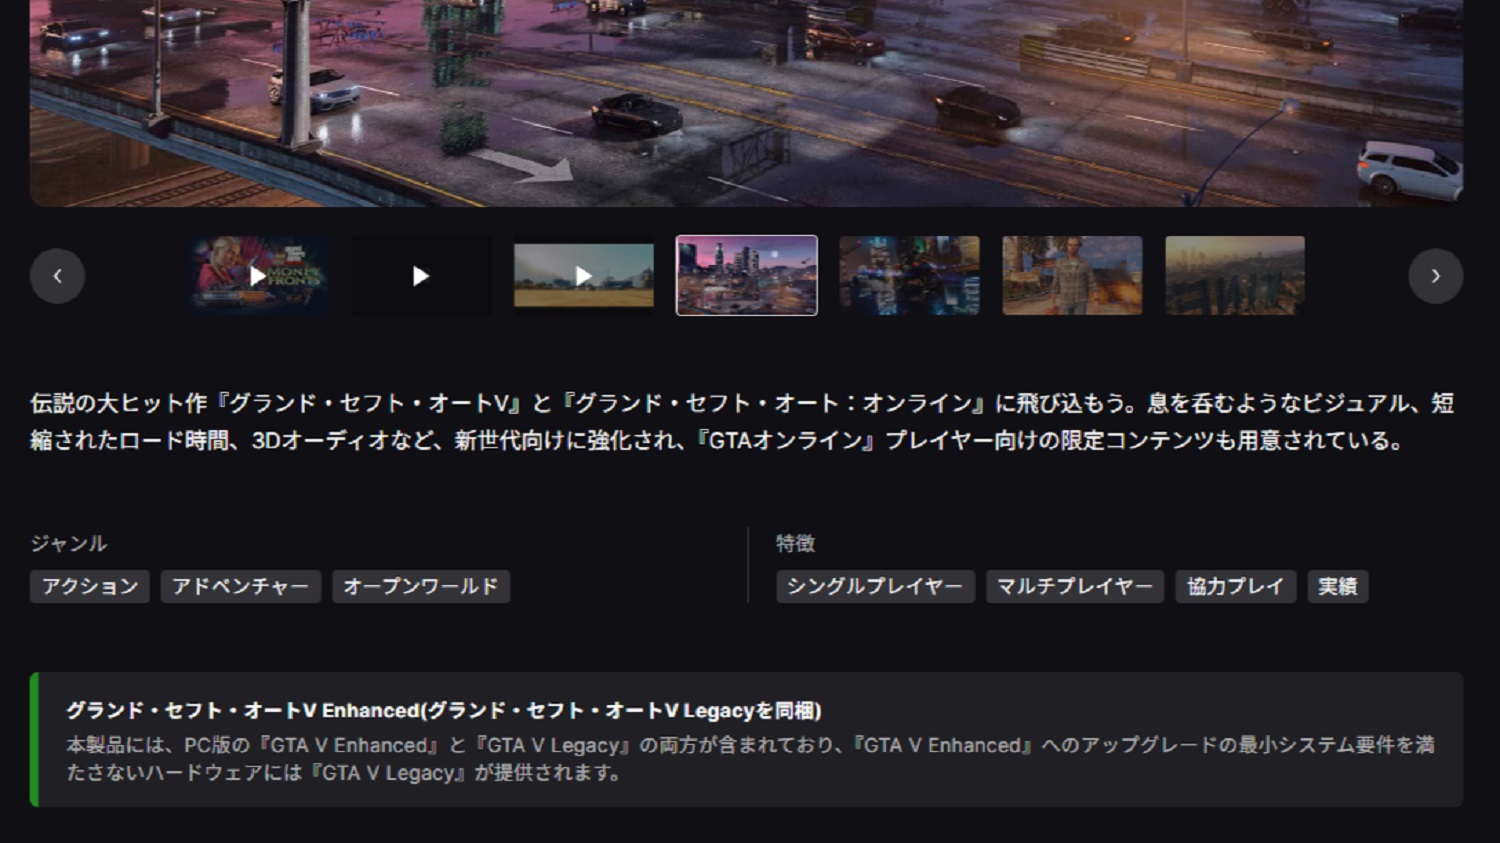The width and height of the screenshot is (1500, 843).
Task: Select the highlighted city skyline screenshot thumbnail
Action: 747,276
